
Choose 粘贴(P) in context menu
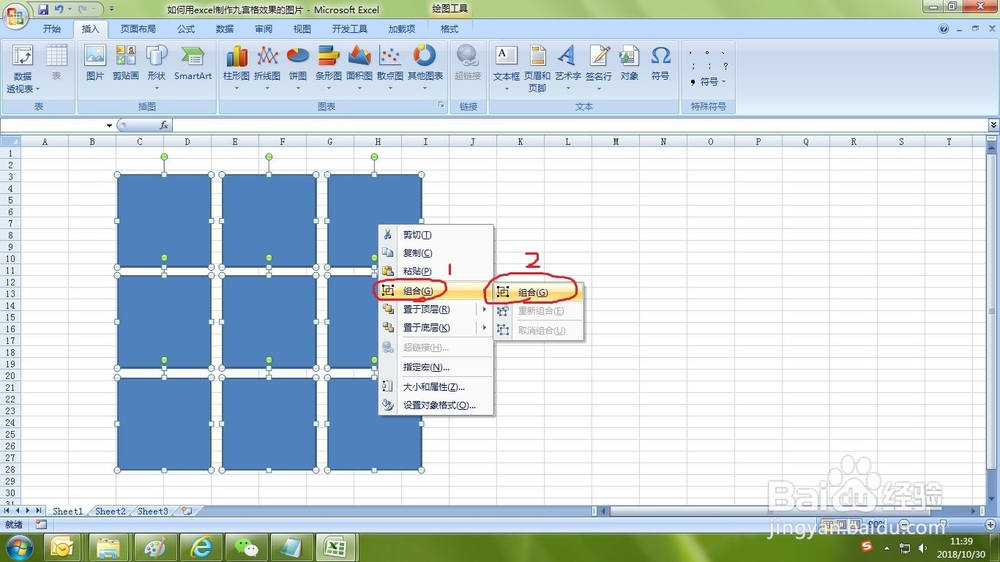pos(436,271)
